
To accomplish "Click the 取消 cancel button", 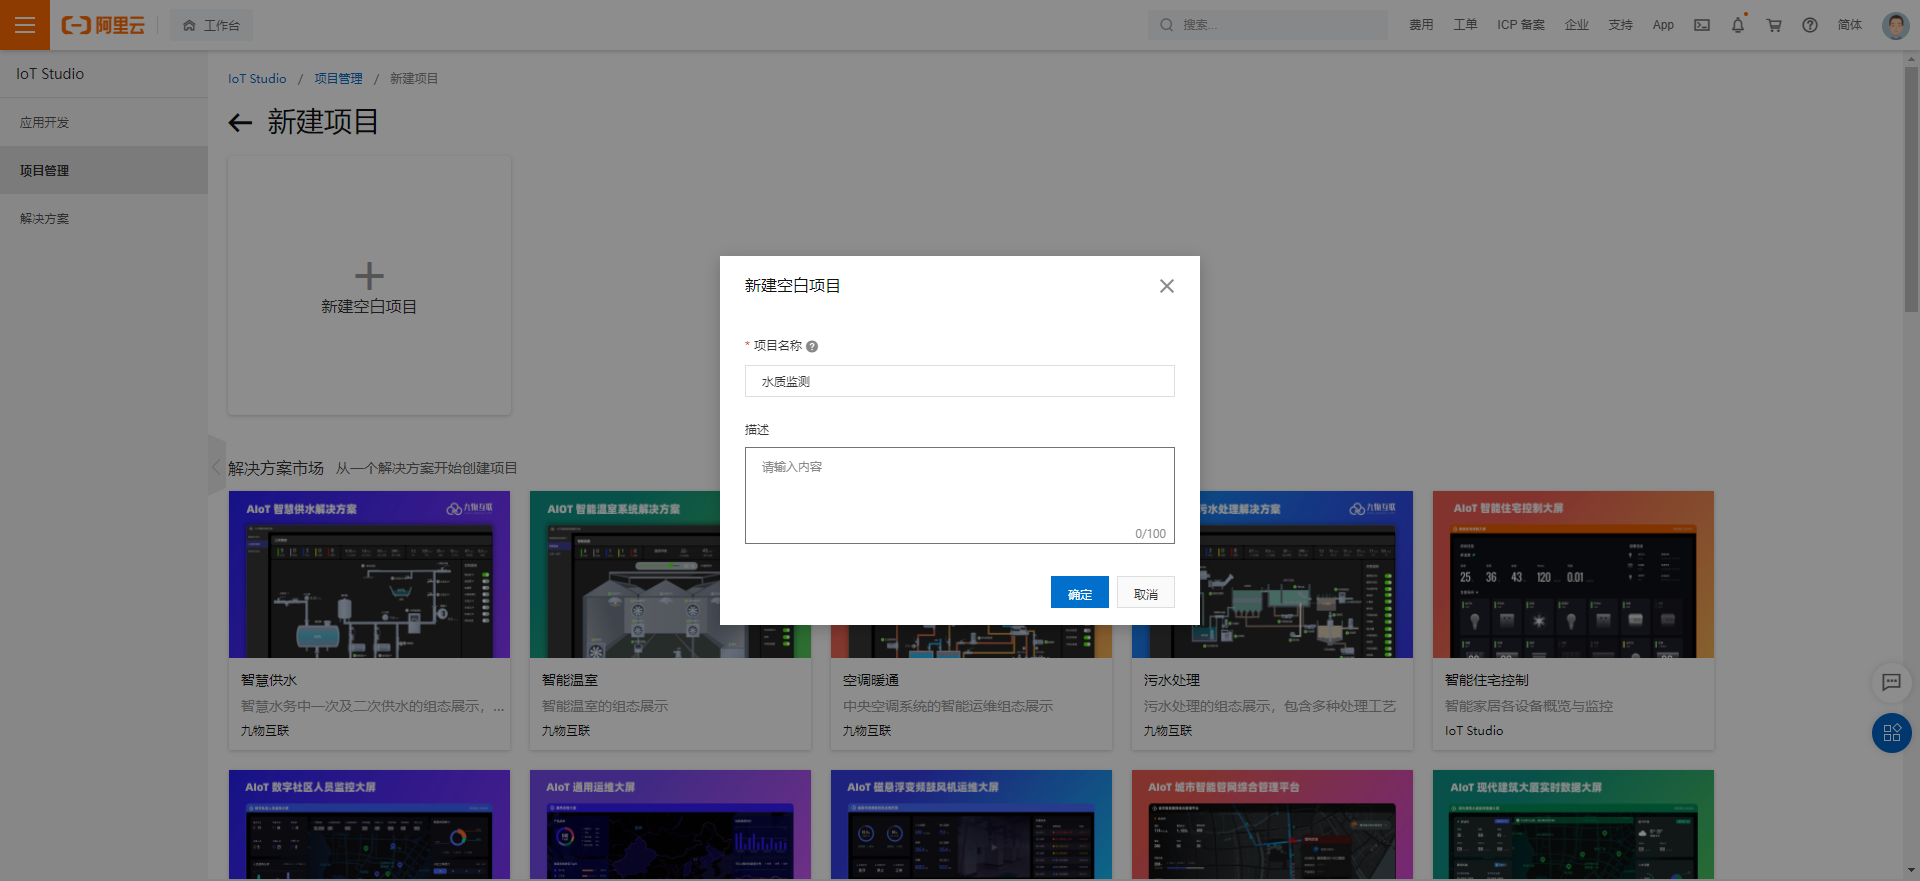I will click(1146, 592).
